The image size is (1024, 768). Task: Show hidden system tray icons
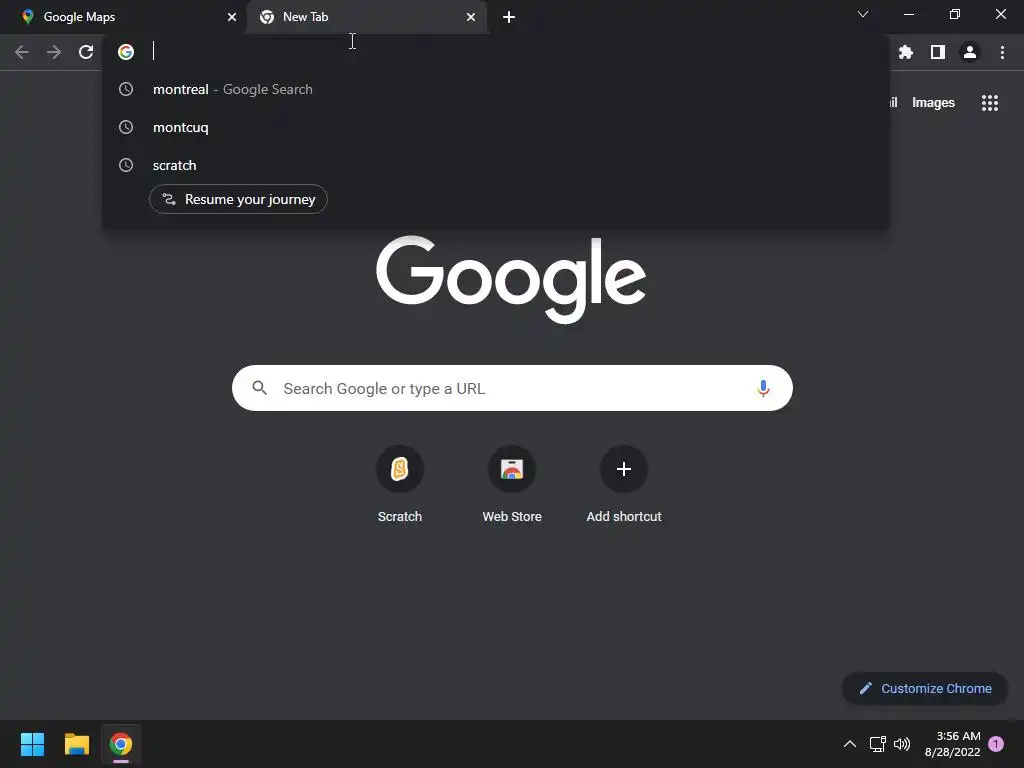pos(850,744)
